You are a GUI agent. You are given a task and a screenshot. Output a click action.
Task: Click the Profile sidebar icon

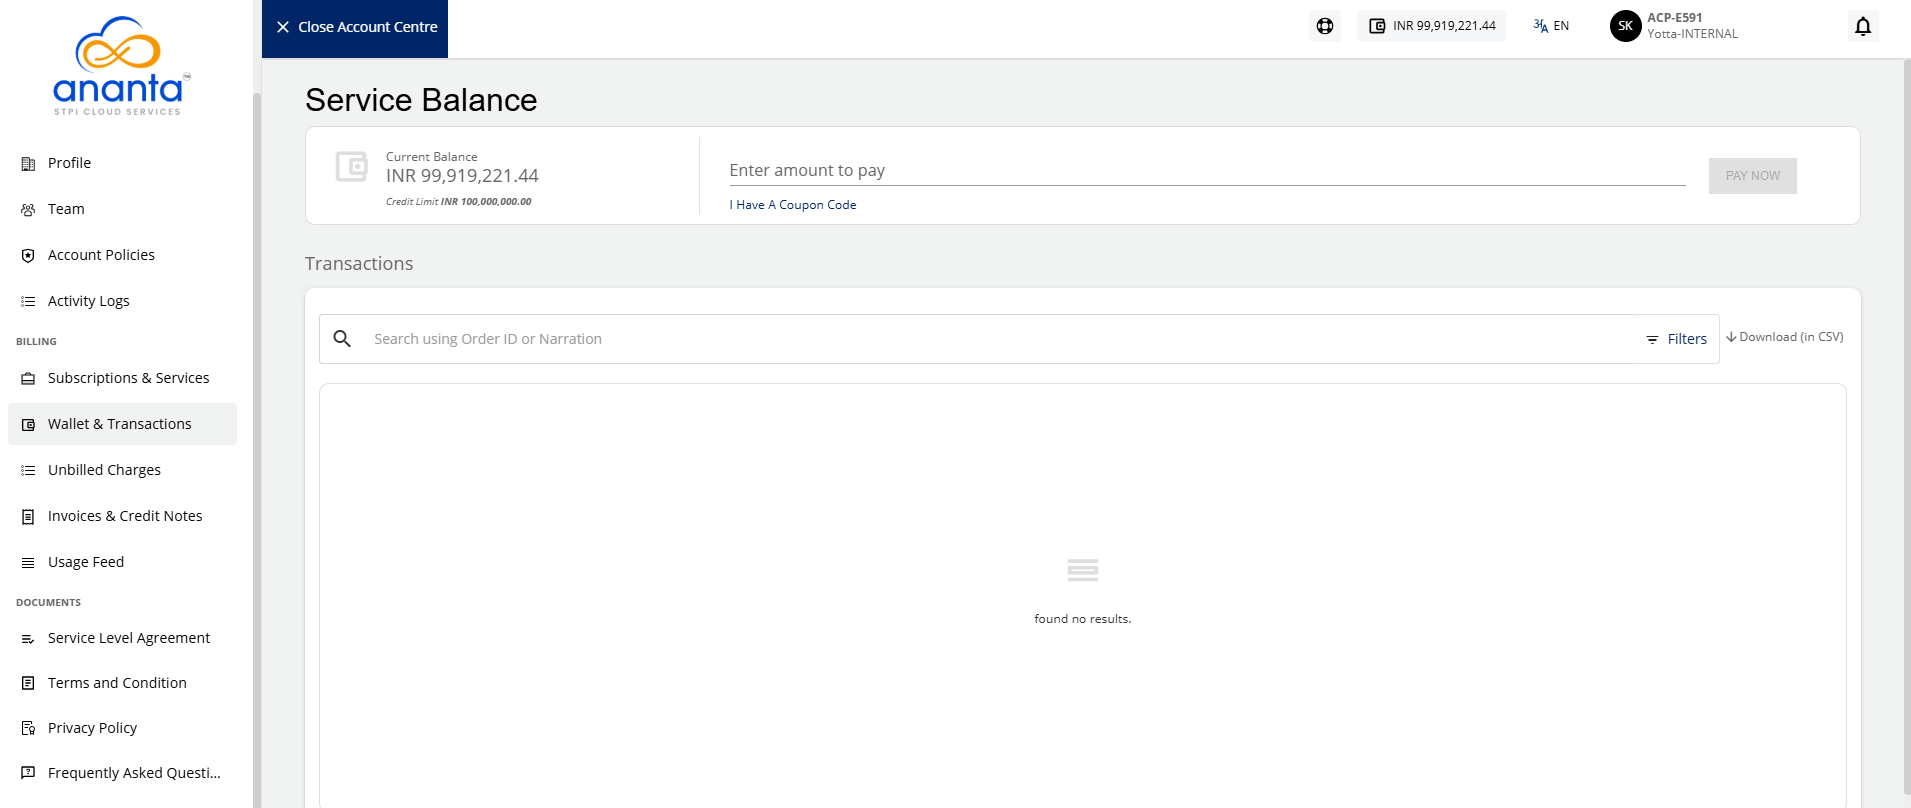(x=28, y=164)
